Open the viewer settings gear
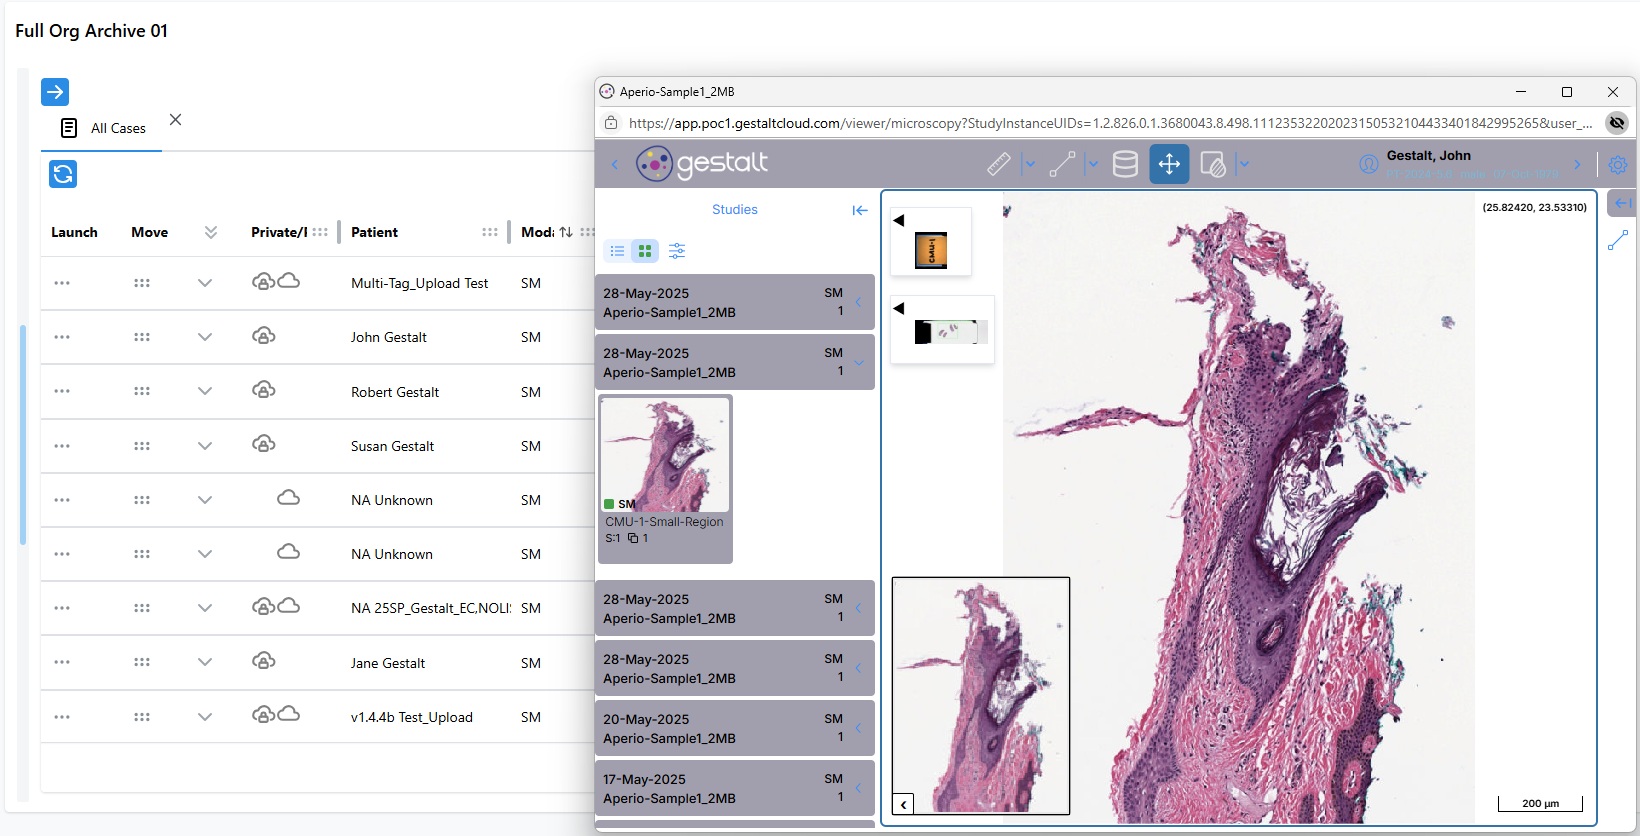Viewport: 1640px width, 836px height. click(1618, 165)
